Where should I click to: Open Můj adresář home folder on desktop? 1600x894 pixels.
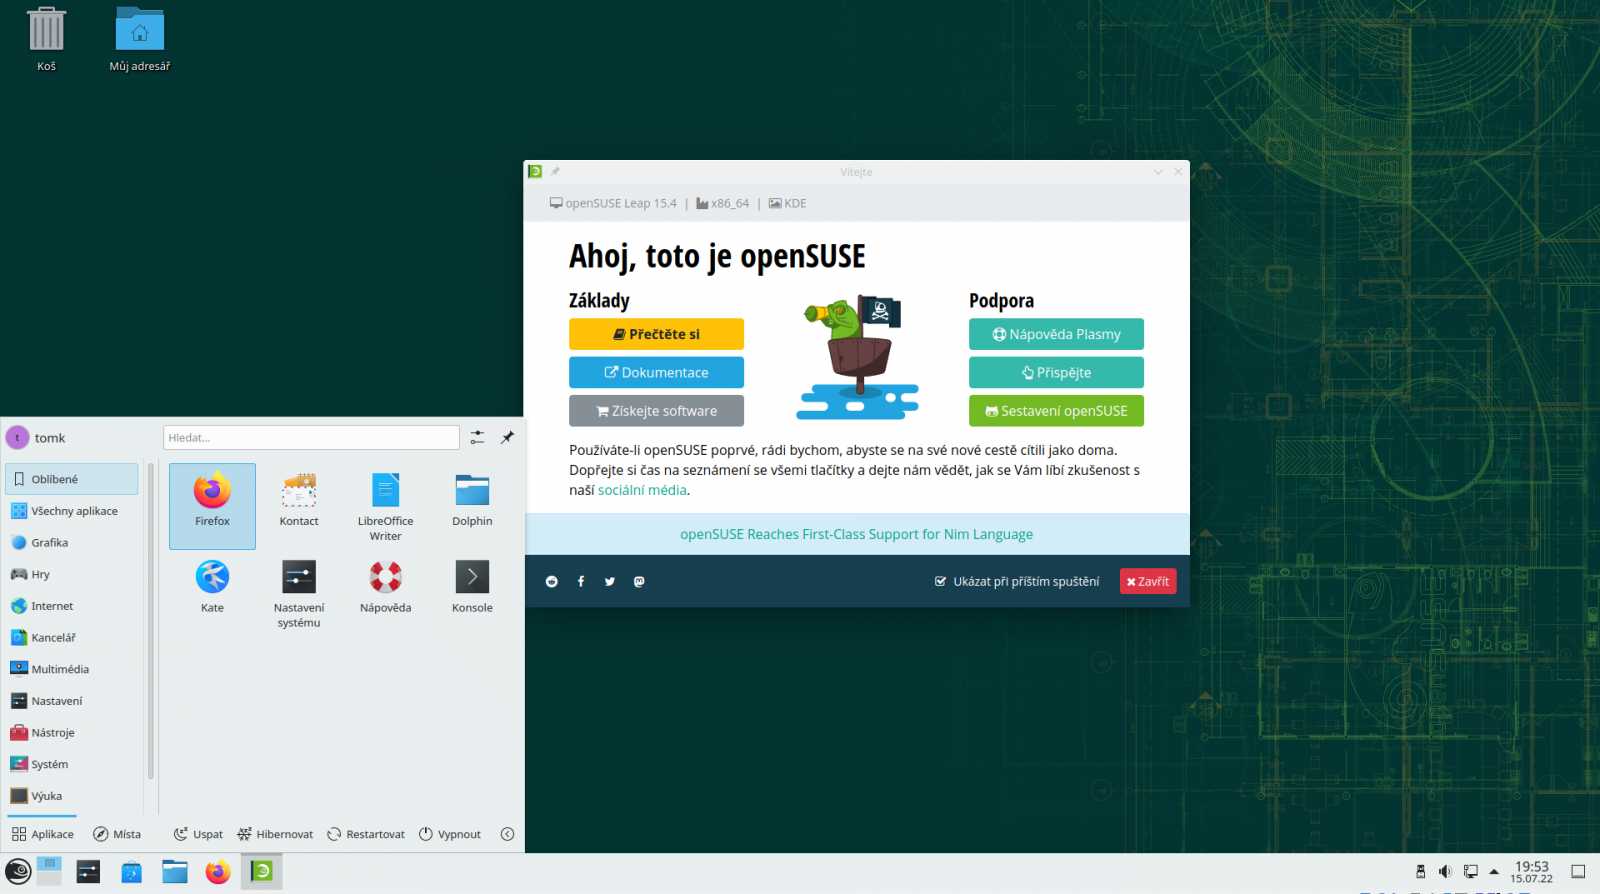tap(140, 40)
